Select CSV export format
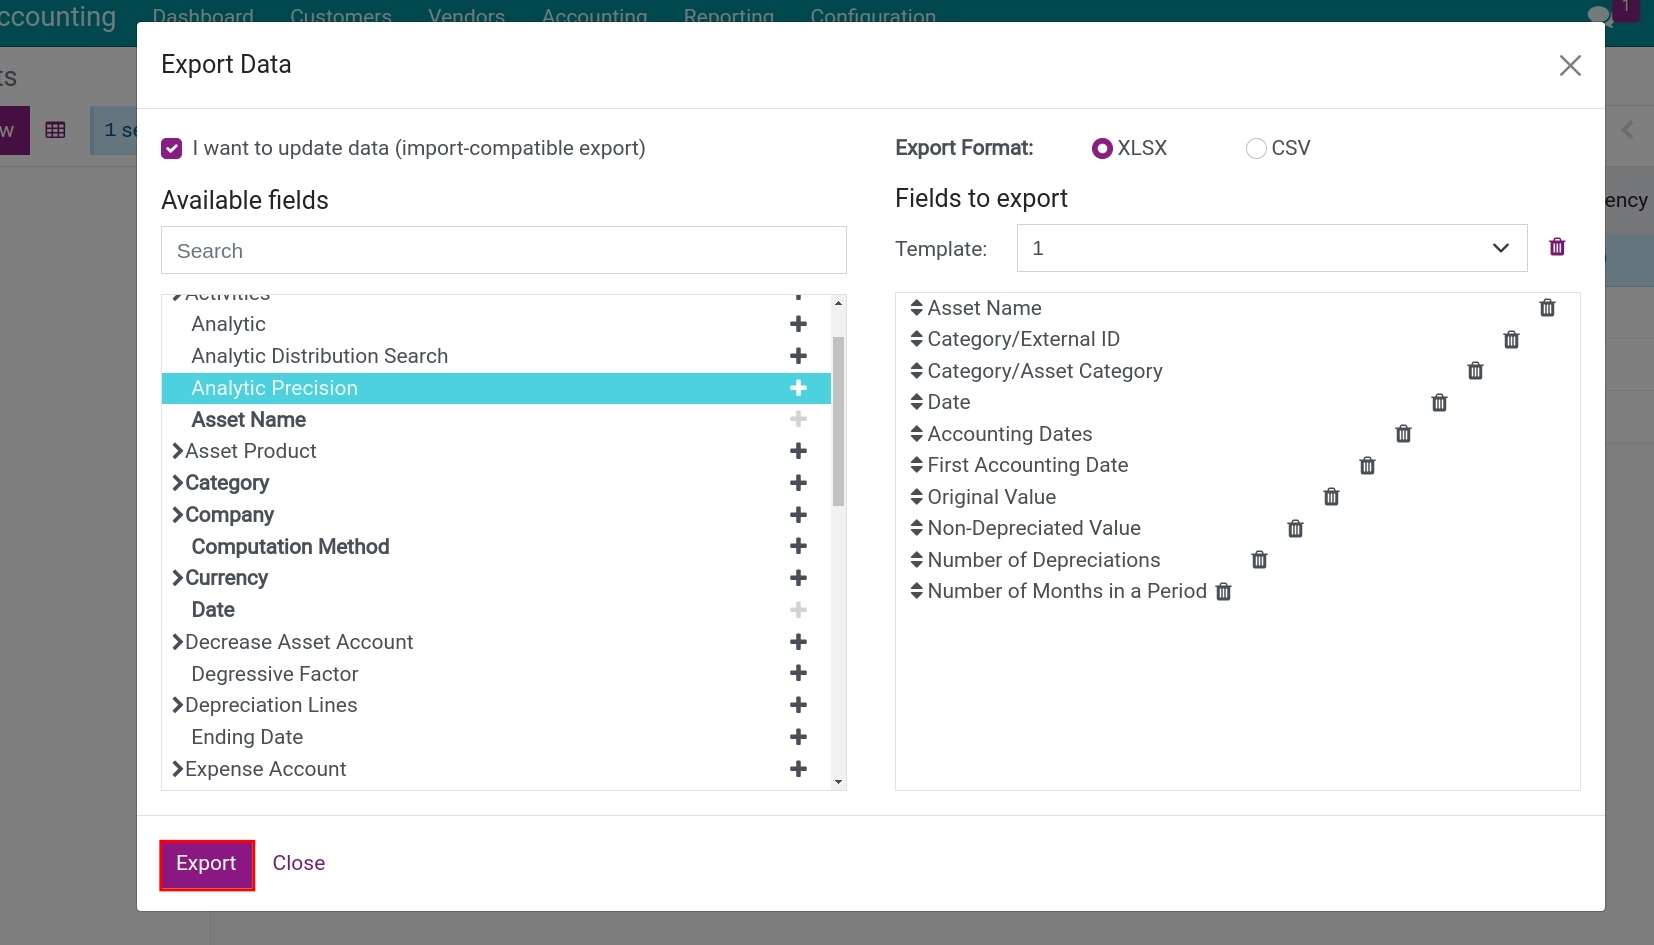Viewport: 1654px width, 945px height. [x=1256, y=149]
